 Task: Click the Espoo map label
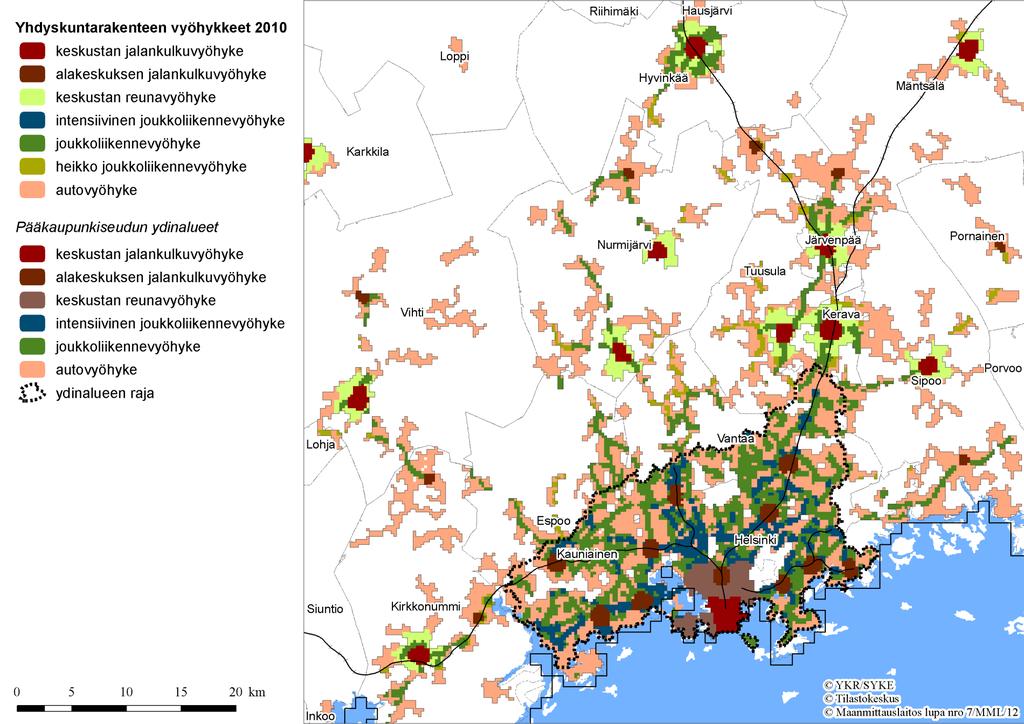(x=553, y=521)
